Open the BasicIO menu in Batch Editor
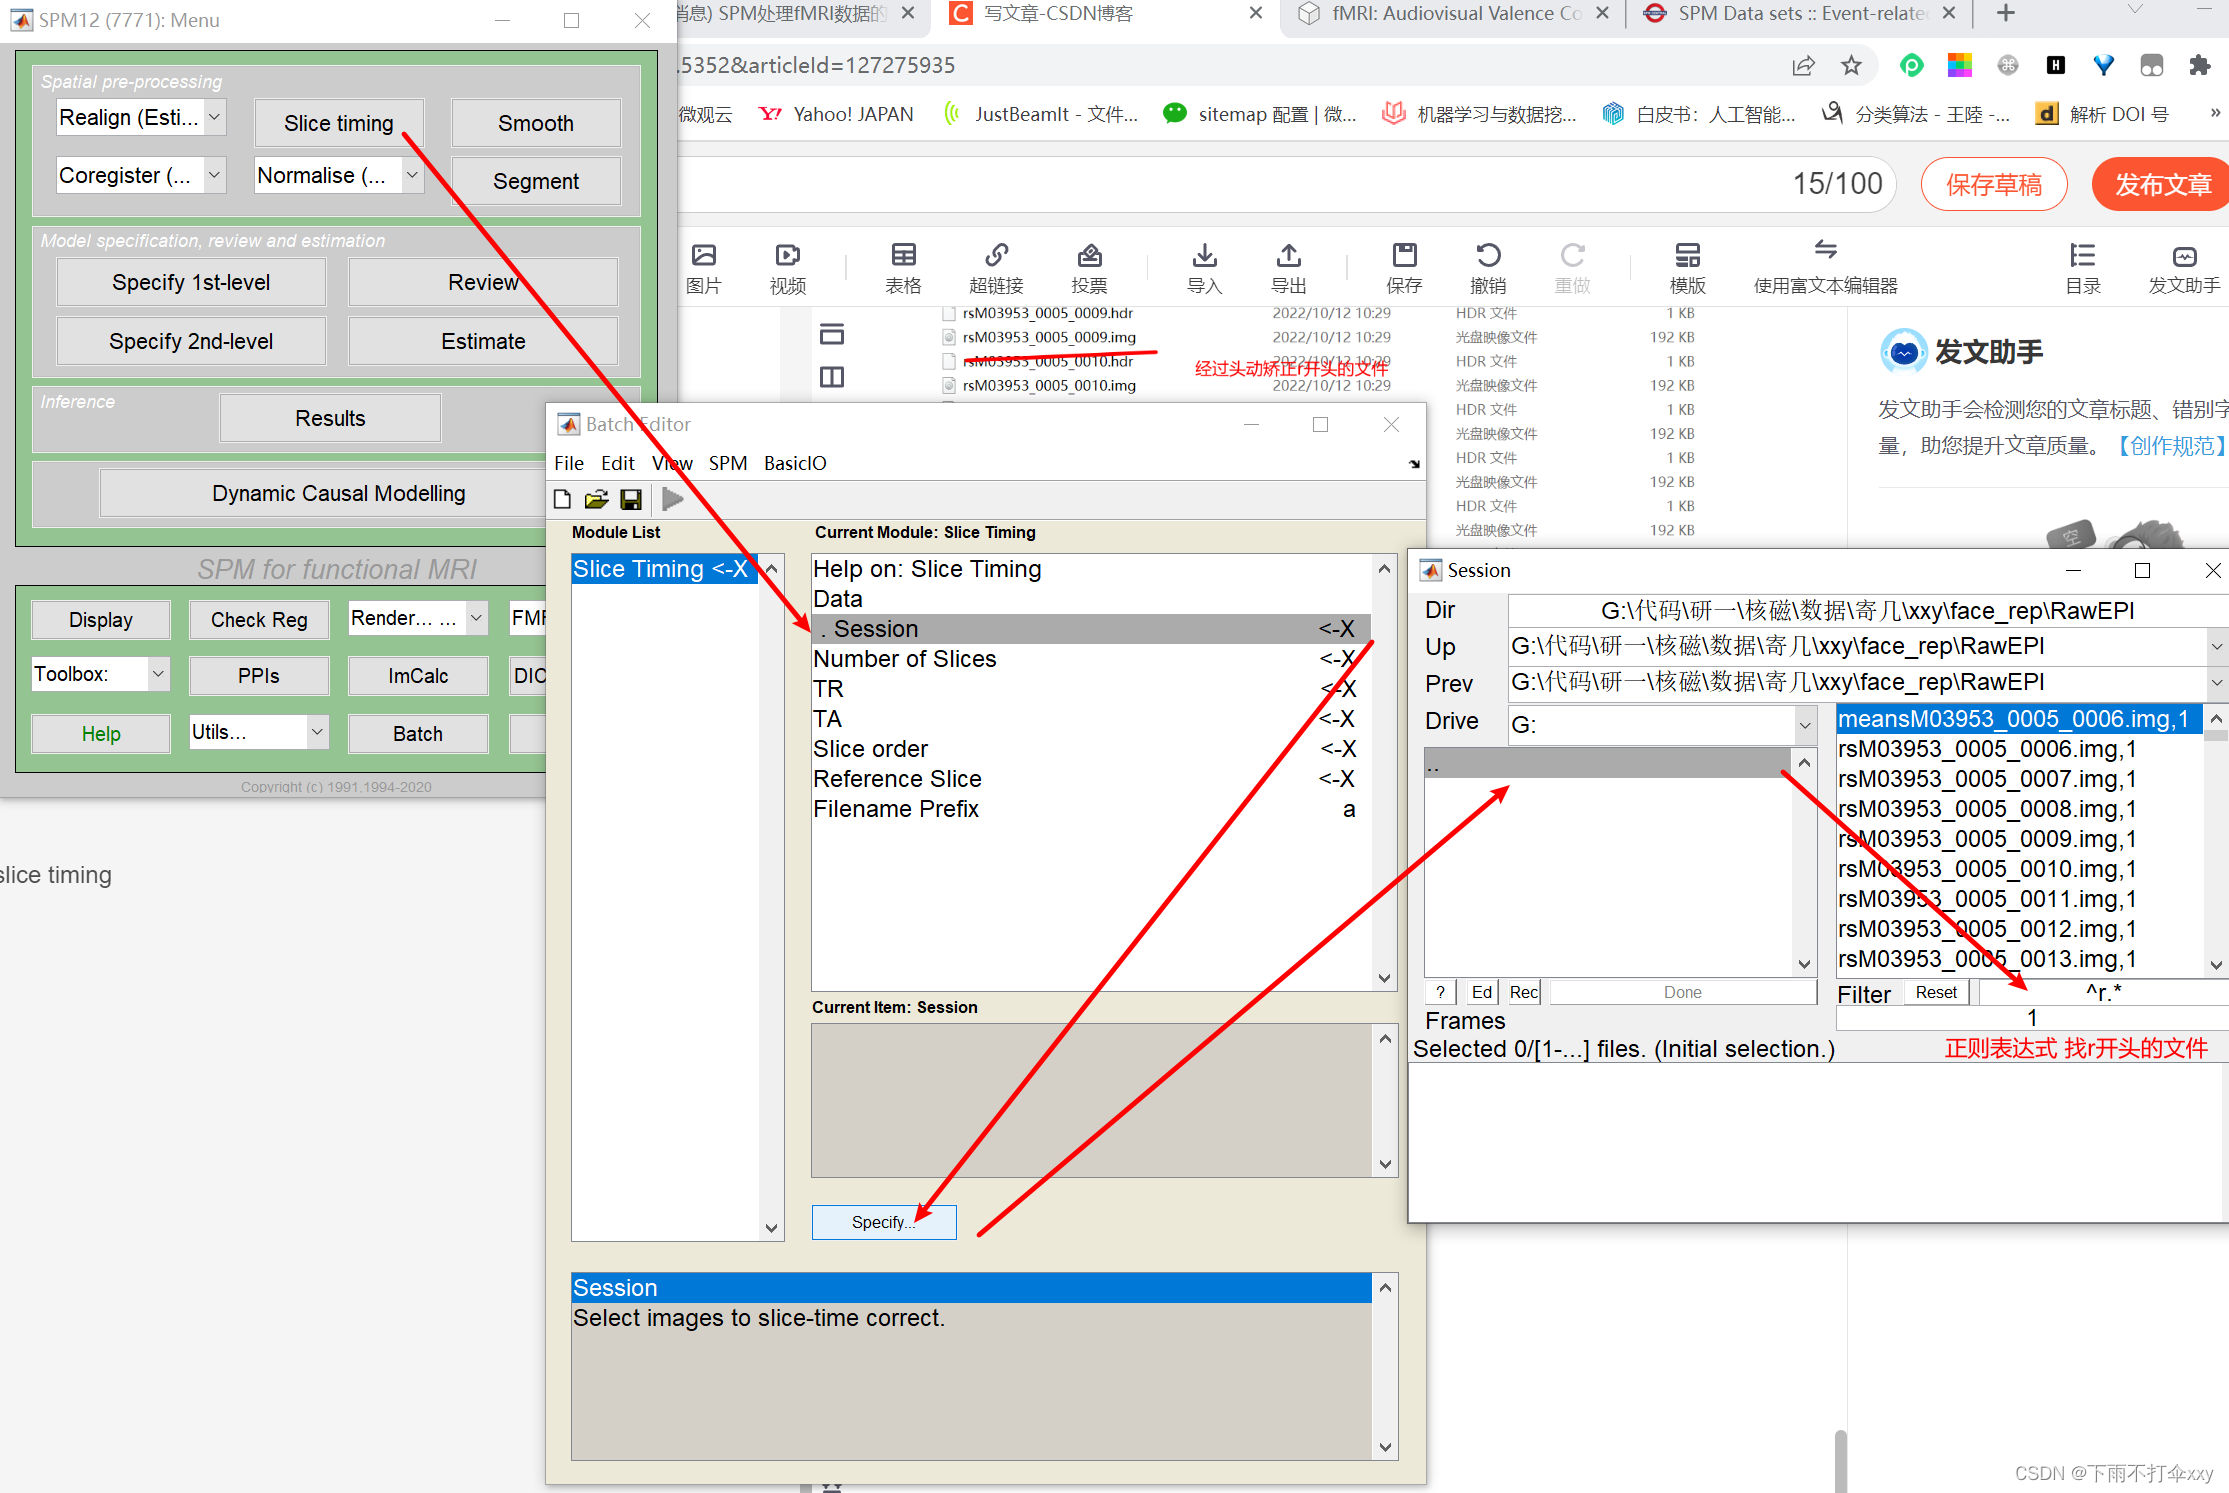This screenshot has height=1493, width=2229. click(x=794, y=463)
